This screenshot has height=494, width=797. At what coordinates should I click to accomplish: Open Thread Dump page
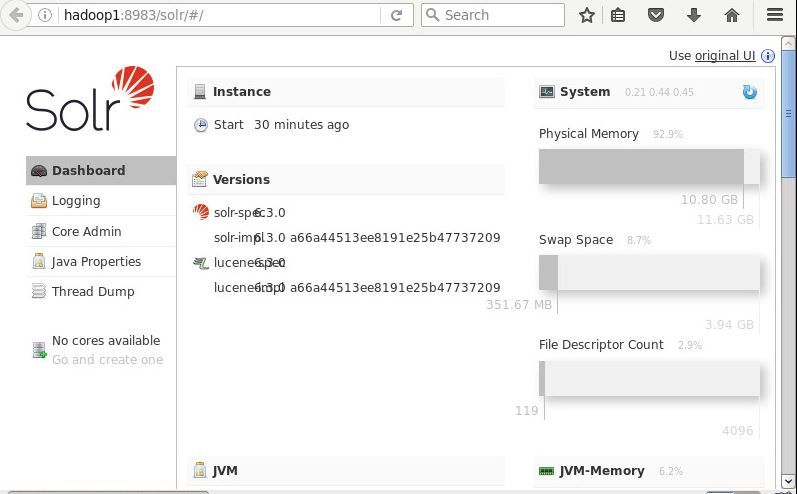[93, 291]
